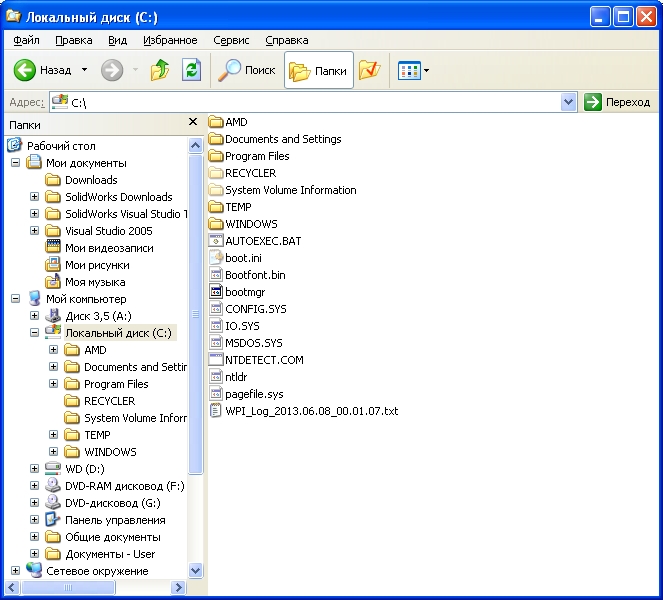The image size is (663, 600).
Task: Select the Bootfont.bin file icon
Action: point(216,275)
